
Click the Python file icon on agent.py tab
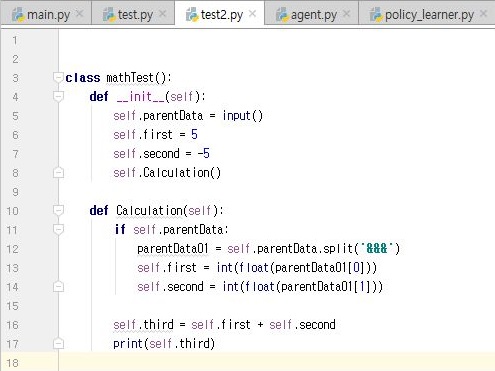pyautogui.click(x=282, y=15)
